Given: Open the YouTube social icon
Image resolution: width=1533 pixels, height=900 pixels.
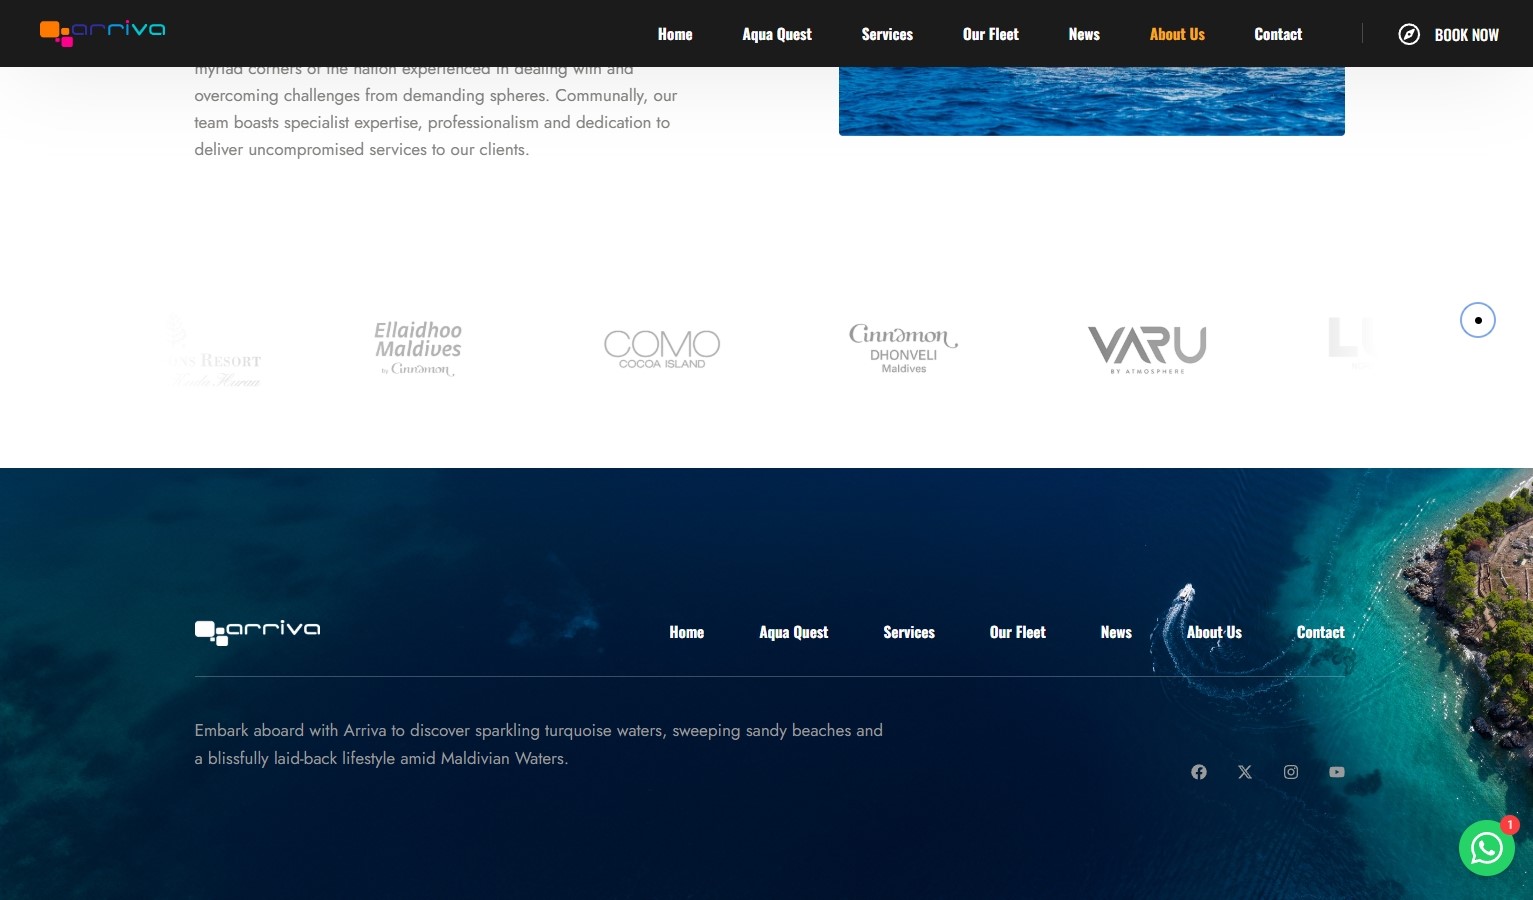Looking at the screenshot, I should click(1337, 772).
